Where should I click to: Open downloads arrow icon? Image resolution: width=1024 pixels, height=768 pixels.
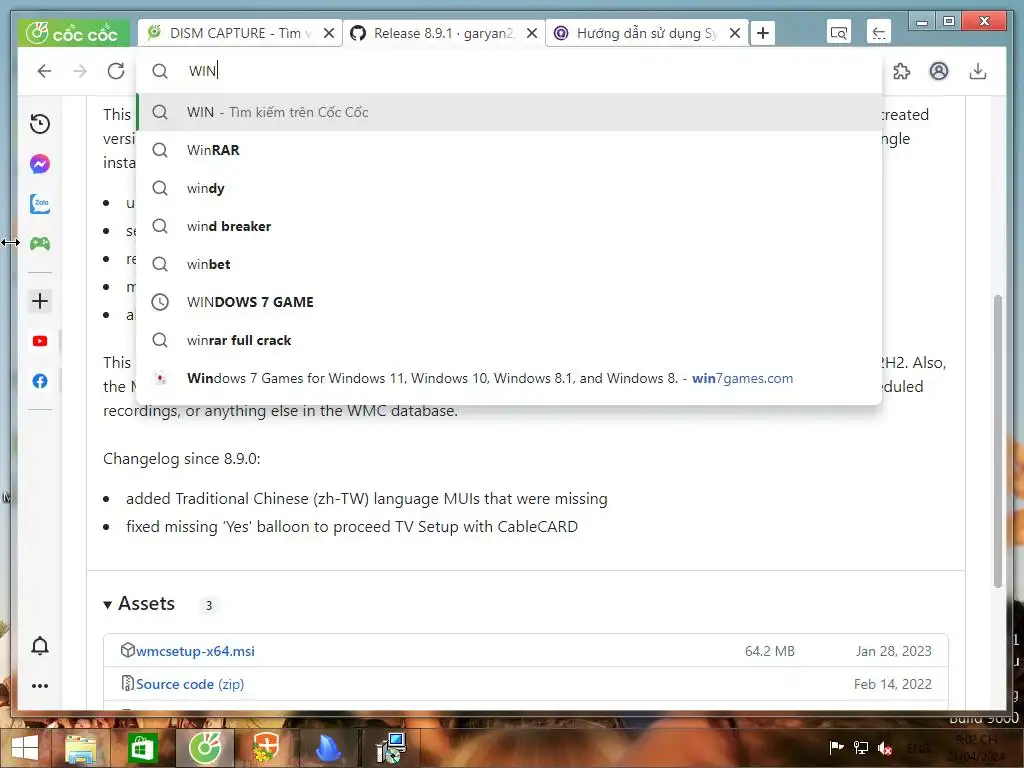(x=978, y=71)
